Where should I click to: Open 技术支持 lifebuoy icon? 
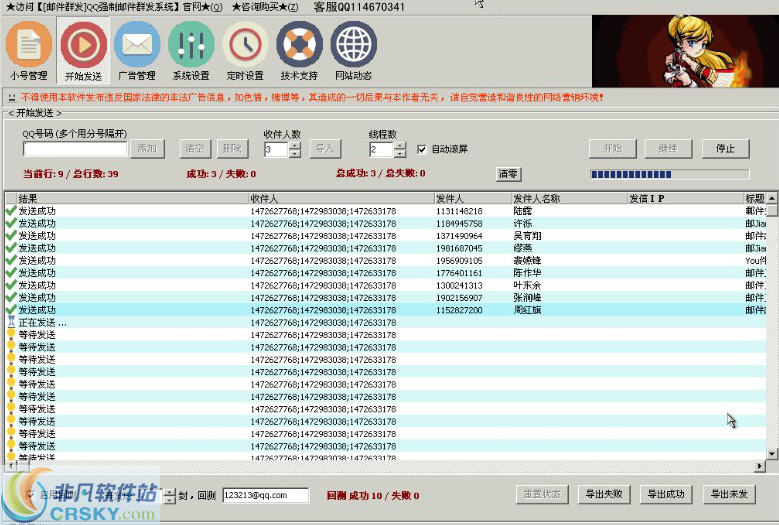[x=299, y=50]
